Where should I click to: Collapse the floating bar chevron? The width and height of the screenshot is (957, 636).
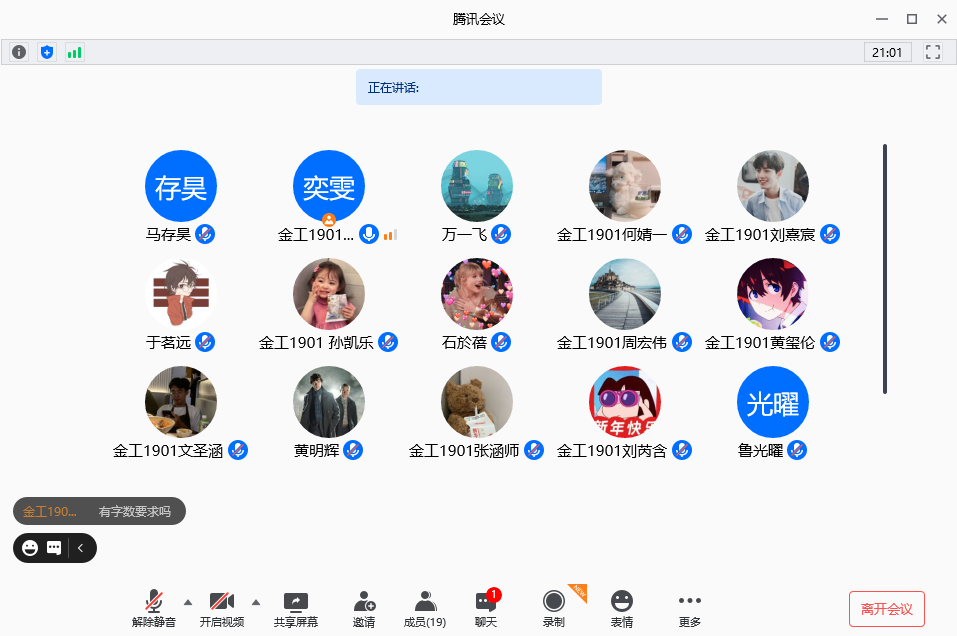[81, 548]
